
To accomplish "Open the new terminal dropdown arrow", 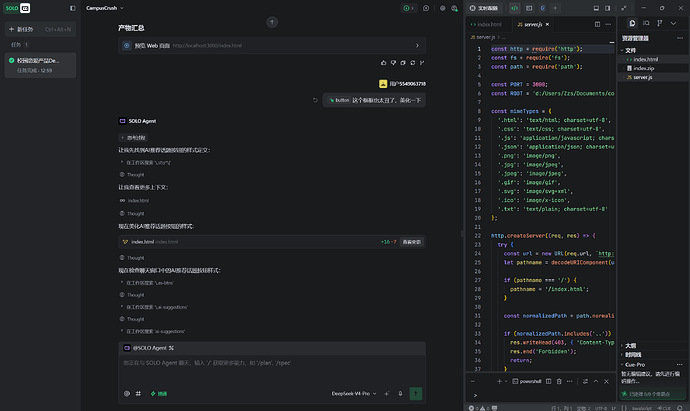I will 506,382.
